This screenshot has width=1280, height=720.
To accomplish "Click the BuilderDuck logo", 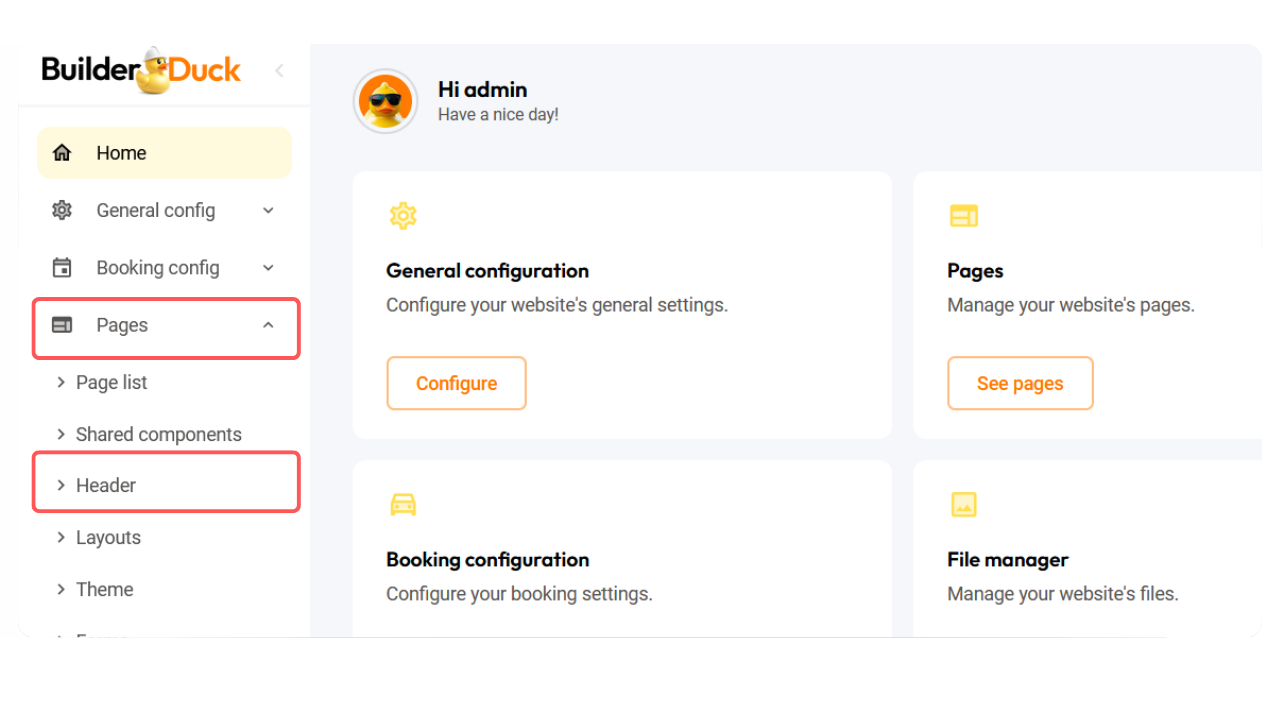I will click(x=141, y=71).
